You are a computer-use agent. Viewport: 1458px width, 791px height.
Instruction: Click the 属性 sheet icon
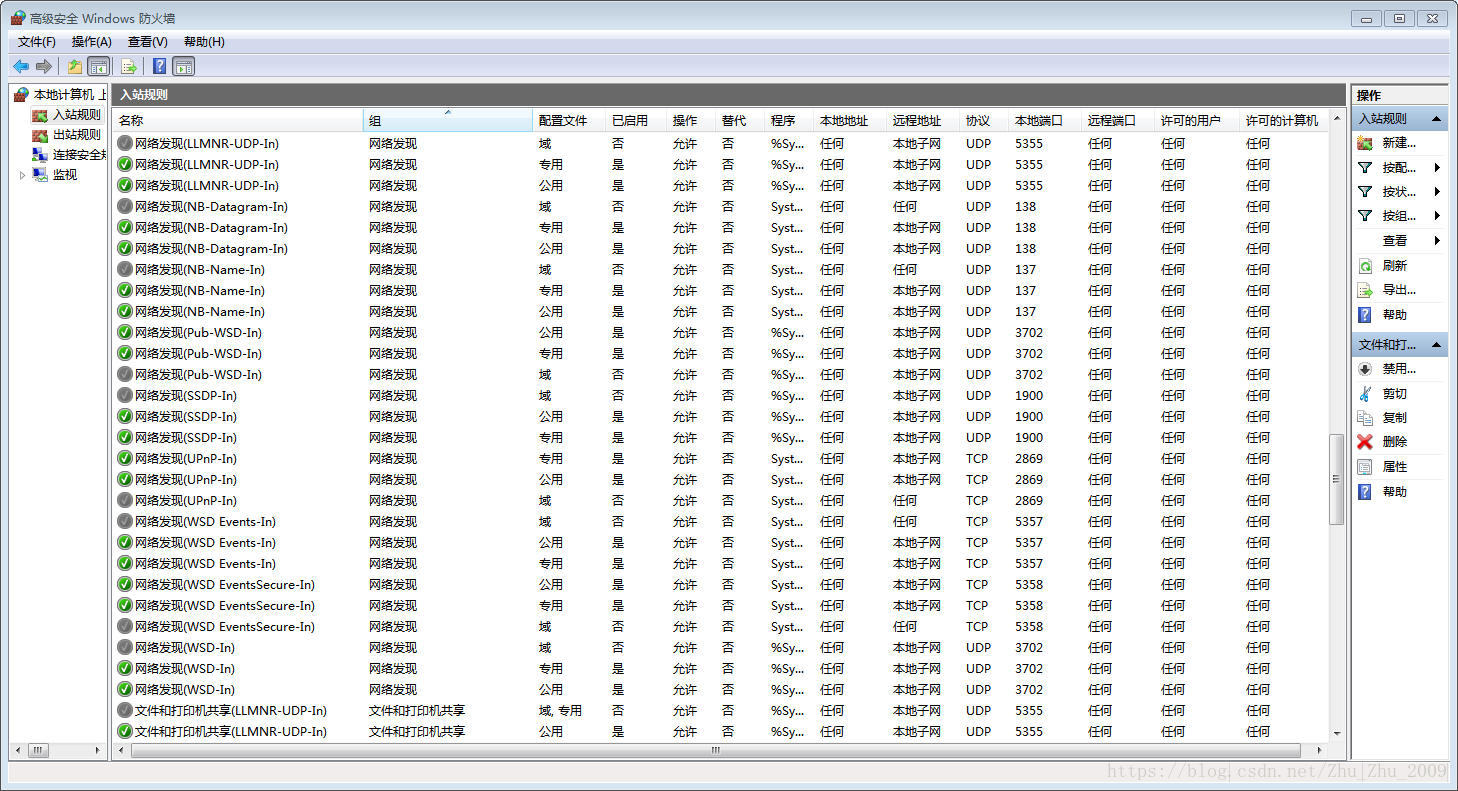[x=1365, y=467]
